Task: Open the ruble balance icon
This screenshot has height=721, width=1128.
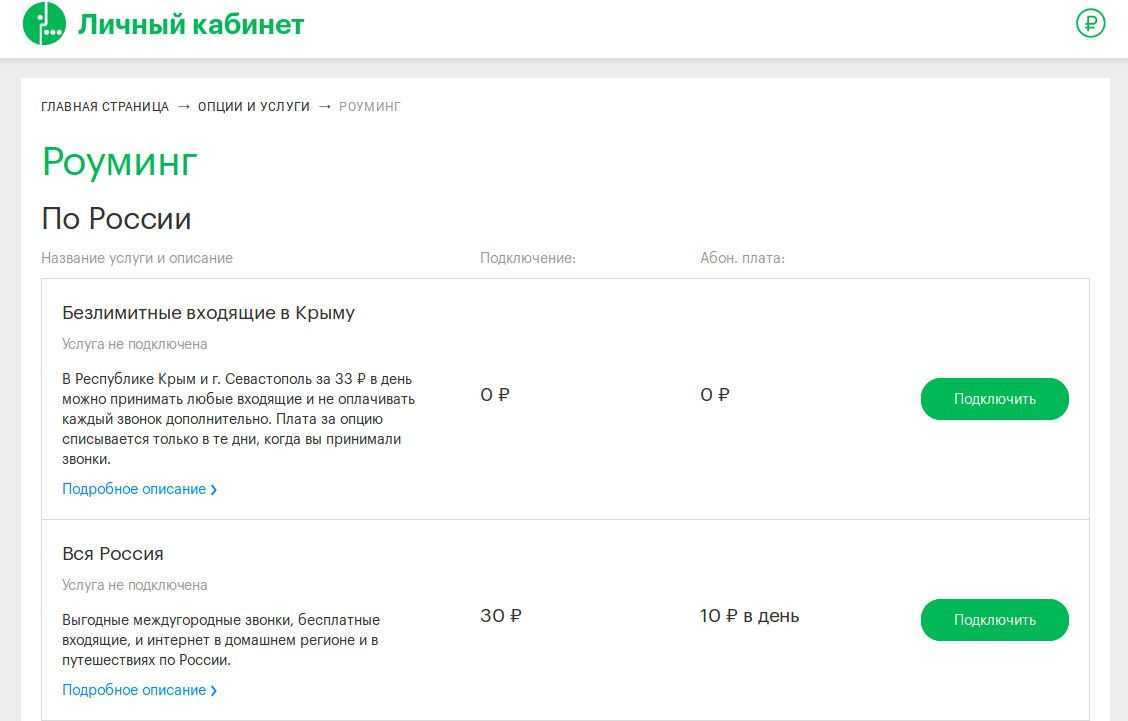Action: [x=1090, y=23]
